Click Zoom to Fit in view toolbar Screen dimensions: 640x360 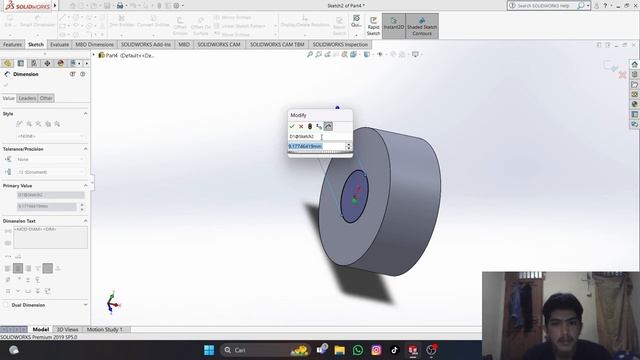pos(310,54)
